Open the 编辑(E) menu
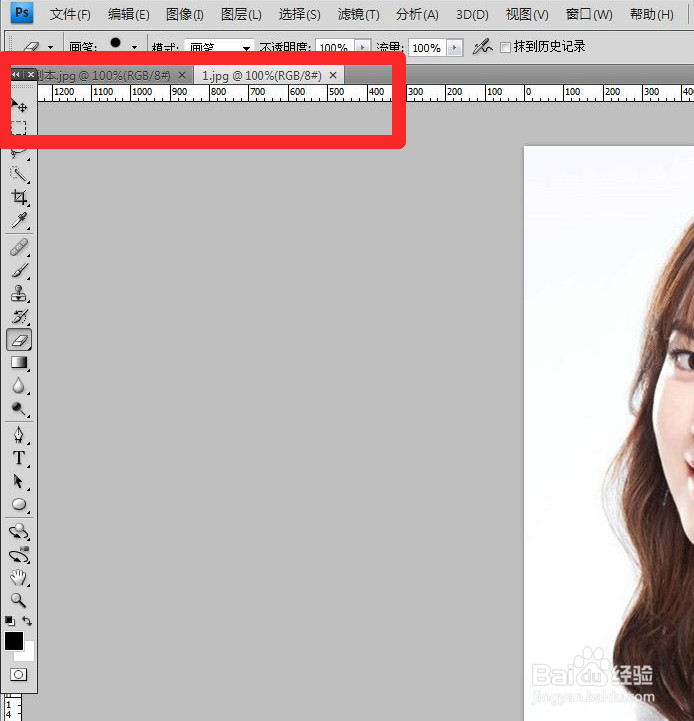The height and width of the screenshot is (721, 694). pyautogui.click(x=128, y=14)
